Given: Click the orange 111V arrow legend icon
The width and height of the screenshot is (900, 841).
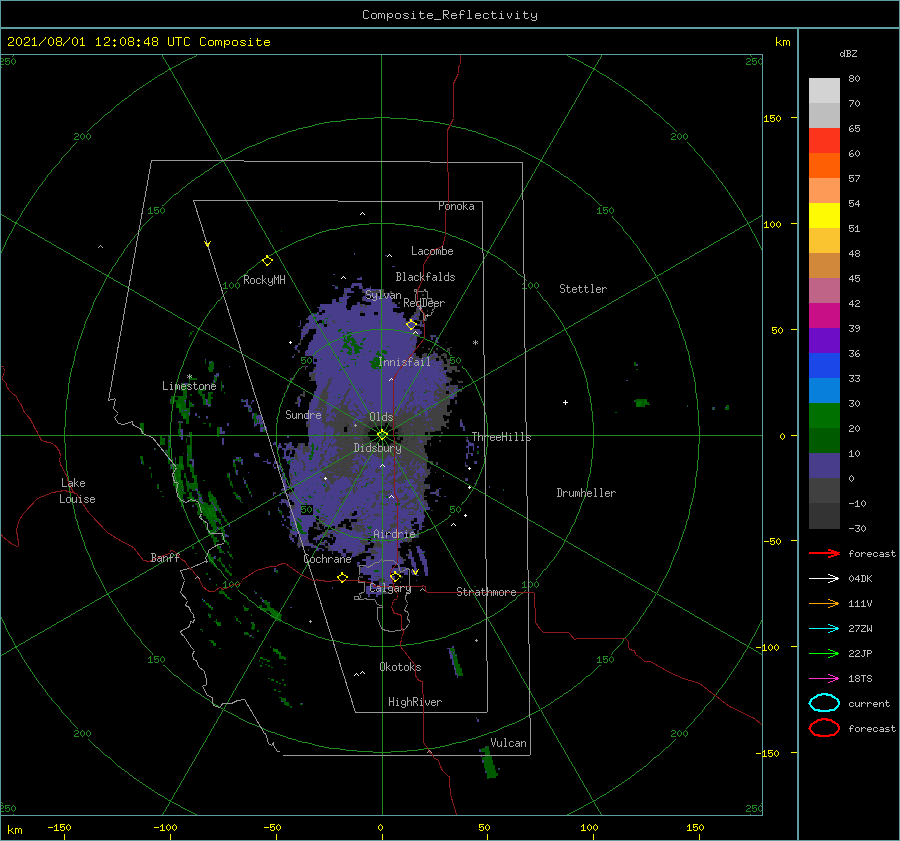Looking at the screenshot, I should (824, 603).
